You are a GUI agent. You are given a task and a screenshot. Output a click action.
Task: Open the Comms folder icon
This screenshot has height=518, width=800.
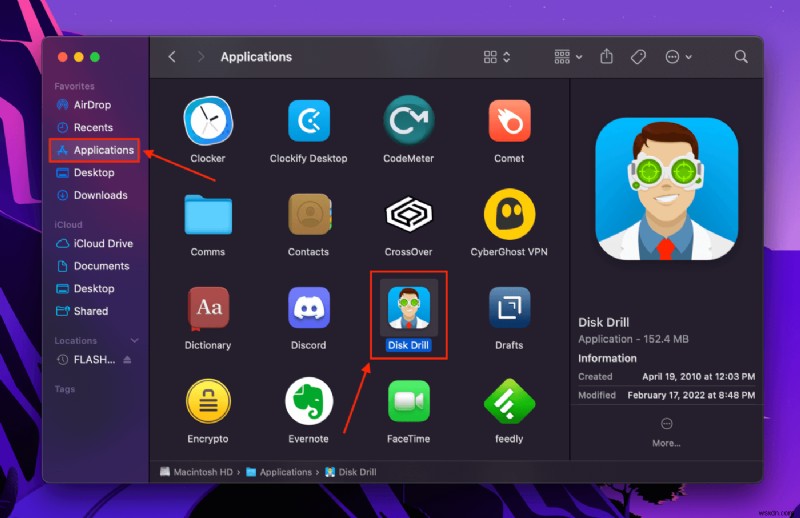click(208, 215)
